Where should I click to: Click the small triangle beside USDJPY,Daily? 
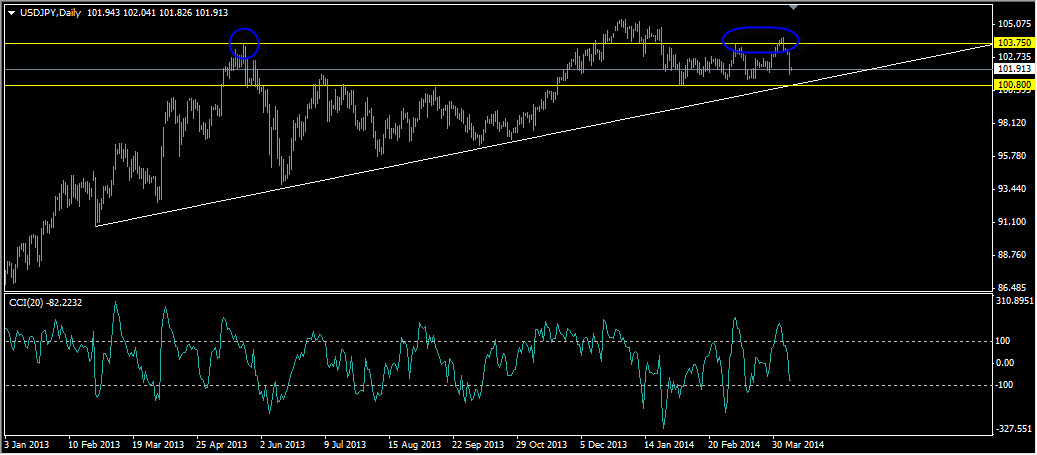11,13
